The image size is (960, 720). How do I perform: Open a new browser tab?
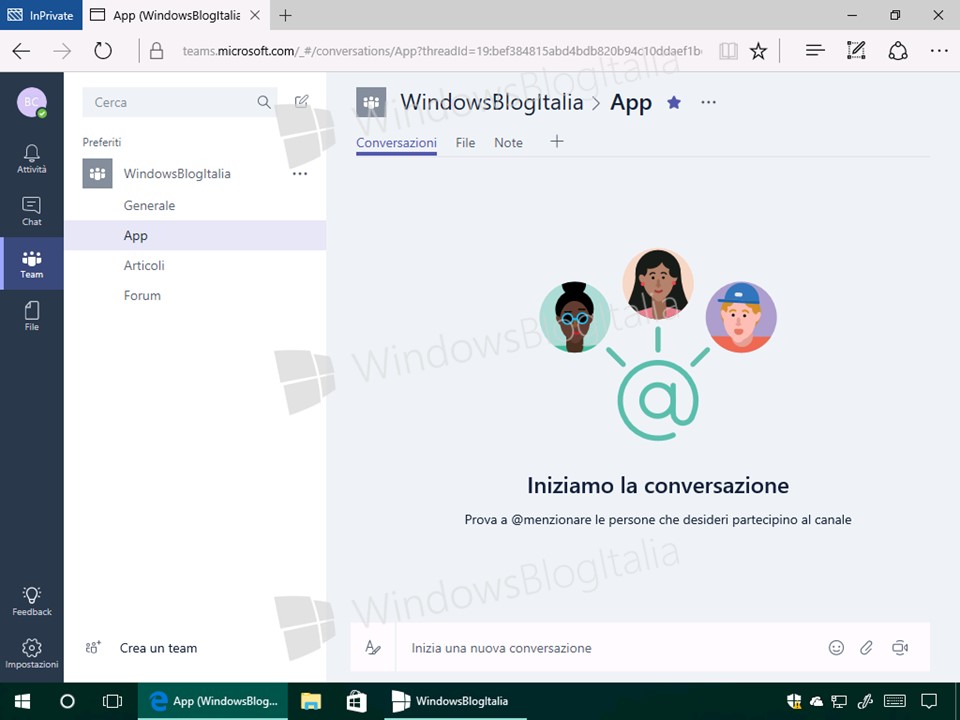click(285, 15)
